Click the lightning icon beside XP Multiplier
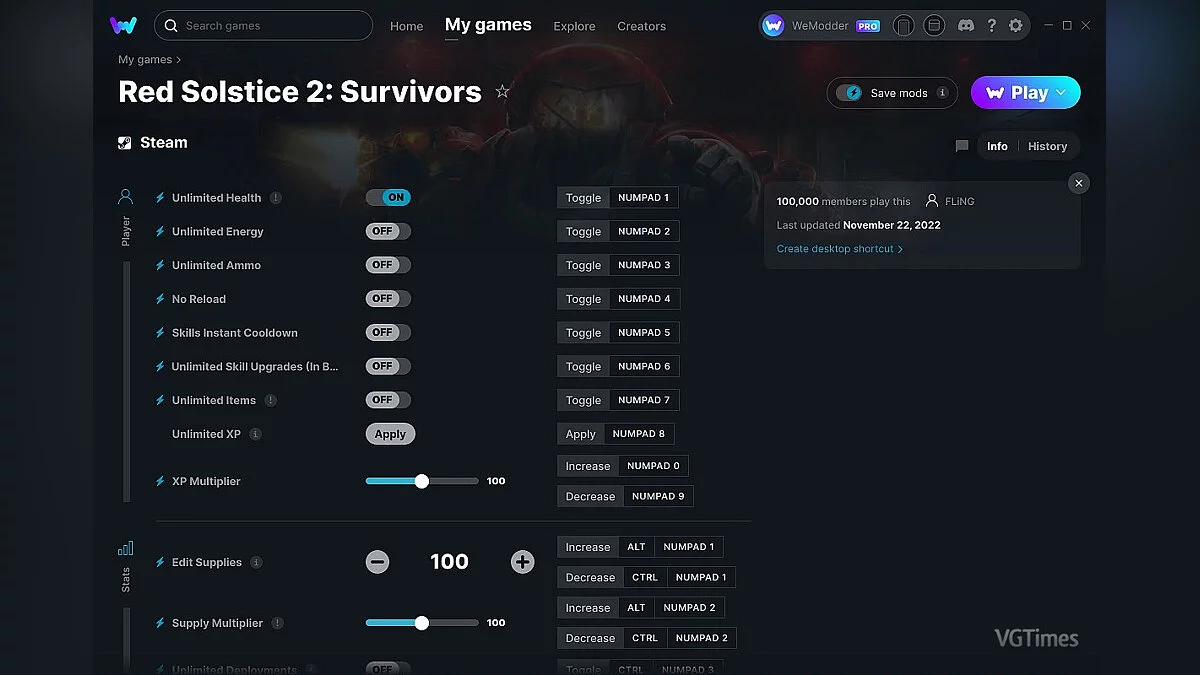Image resolution: width=1200 pixels, height=675 pixels. coord(160,481)
